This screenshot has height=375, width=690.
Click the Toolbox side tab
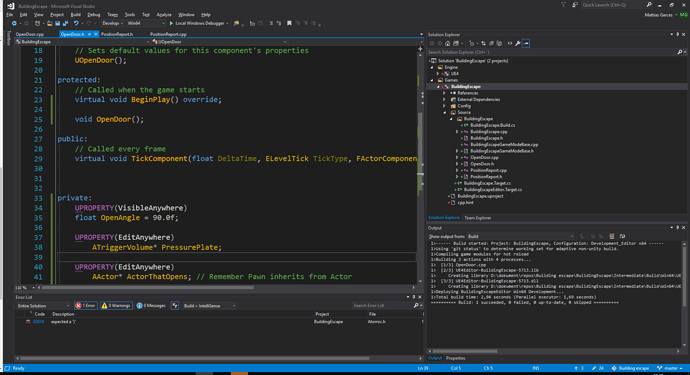pos(8,37)
